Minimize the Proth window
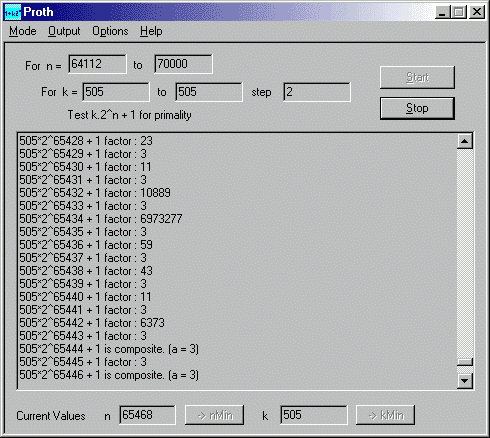This screenshot has width=490, height=438. coord(443,12)
